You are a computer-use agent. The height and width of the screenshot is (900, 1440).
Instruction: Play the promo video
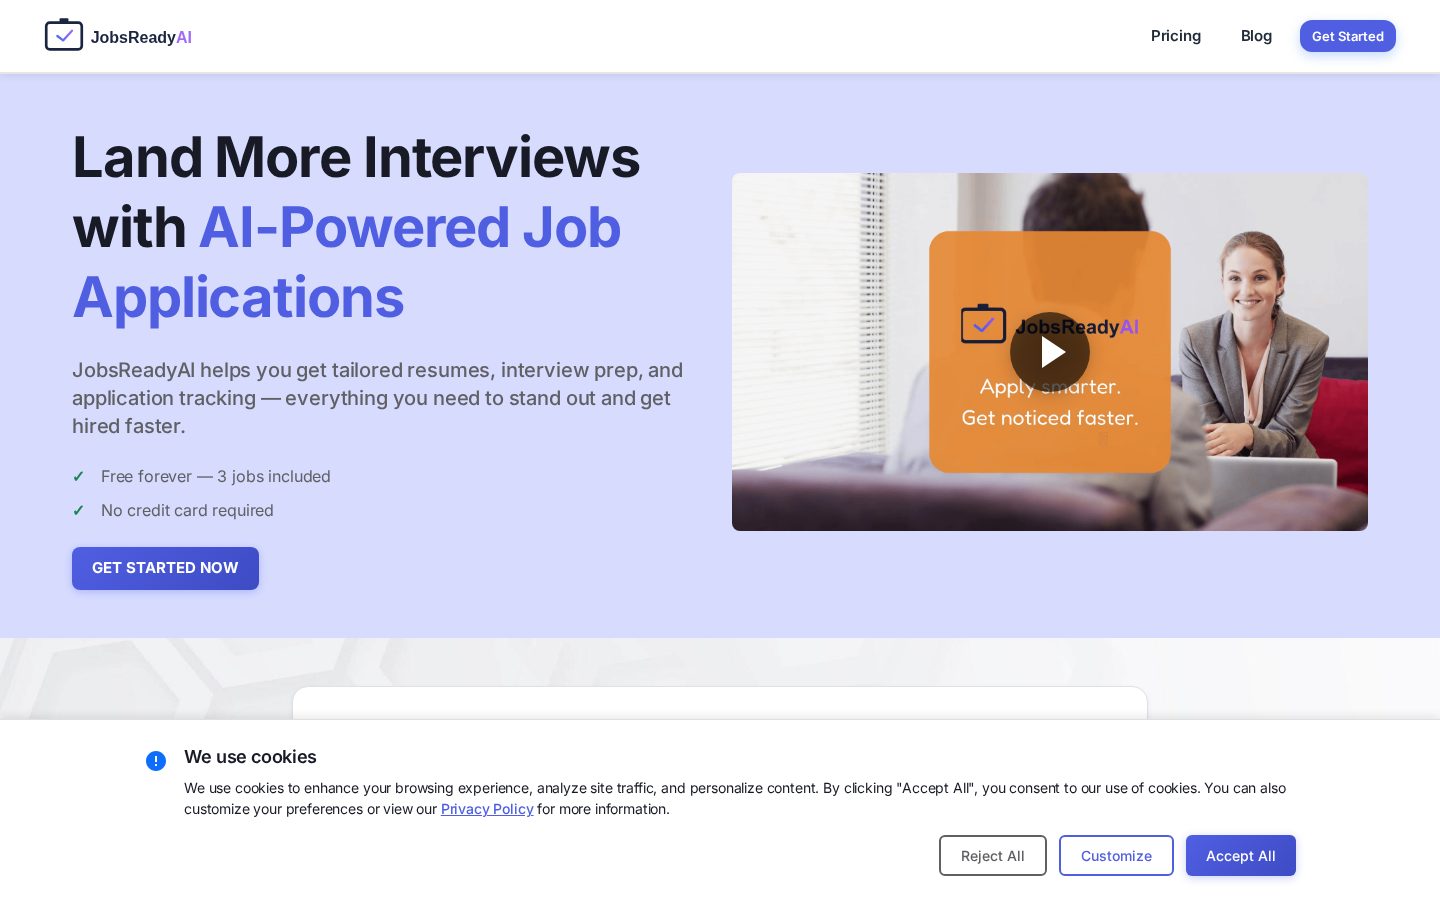1050,352
